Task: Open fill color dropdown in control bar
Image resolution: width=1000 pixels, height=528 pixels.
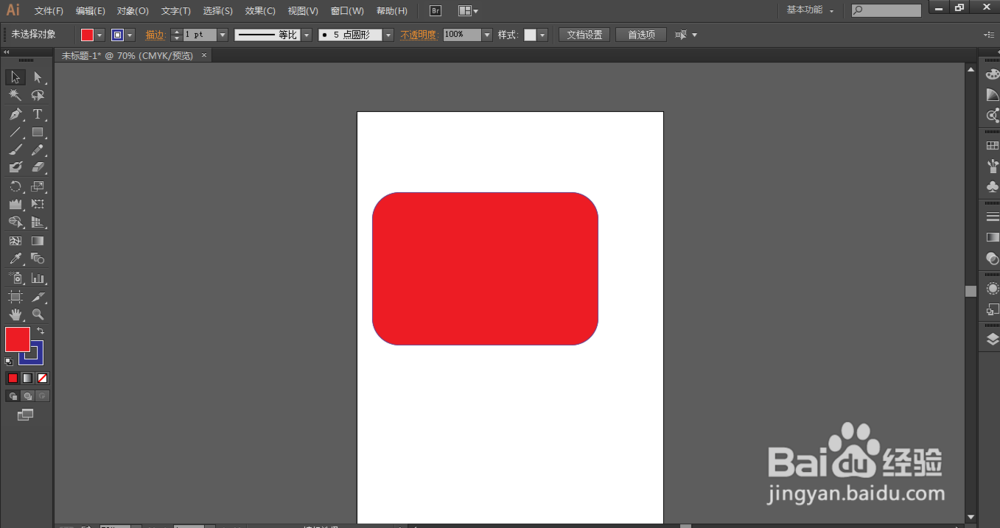Action: click(100, 35)
